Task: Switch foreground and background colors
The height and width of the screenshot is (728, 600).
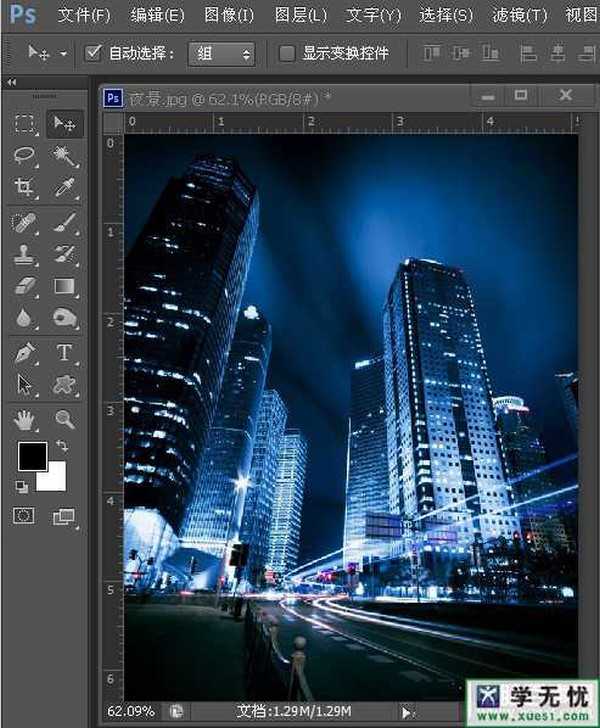Action: point(62,444)
